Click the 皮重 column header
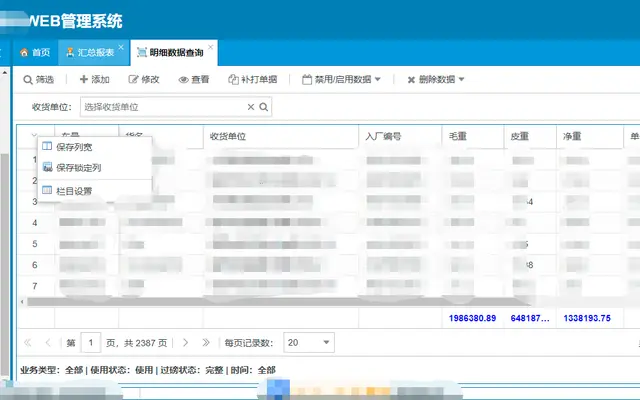 [530, 136]
